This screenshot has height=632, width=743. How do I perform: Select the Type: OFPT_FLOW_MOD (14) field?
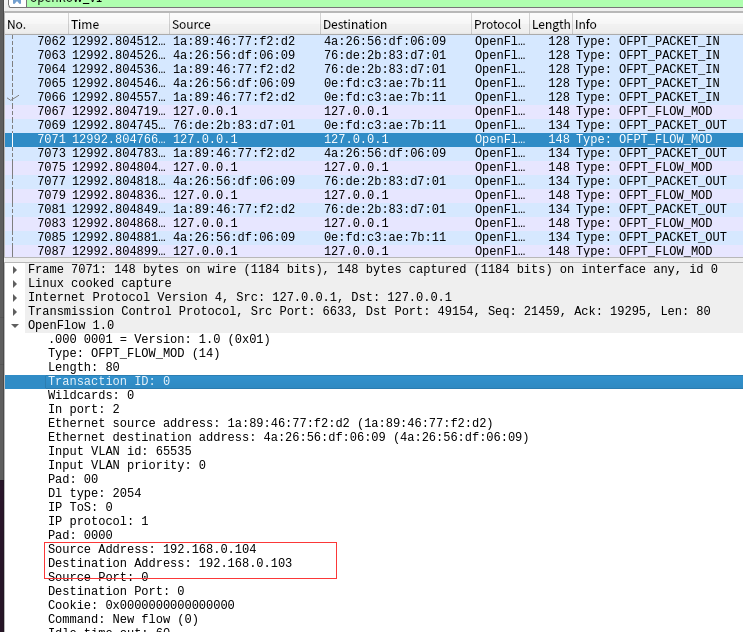pos(134,353)
